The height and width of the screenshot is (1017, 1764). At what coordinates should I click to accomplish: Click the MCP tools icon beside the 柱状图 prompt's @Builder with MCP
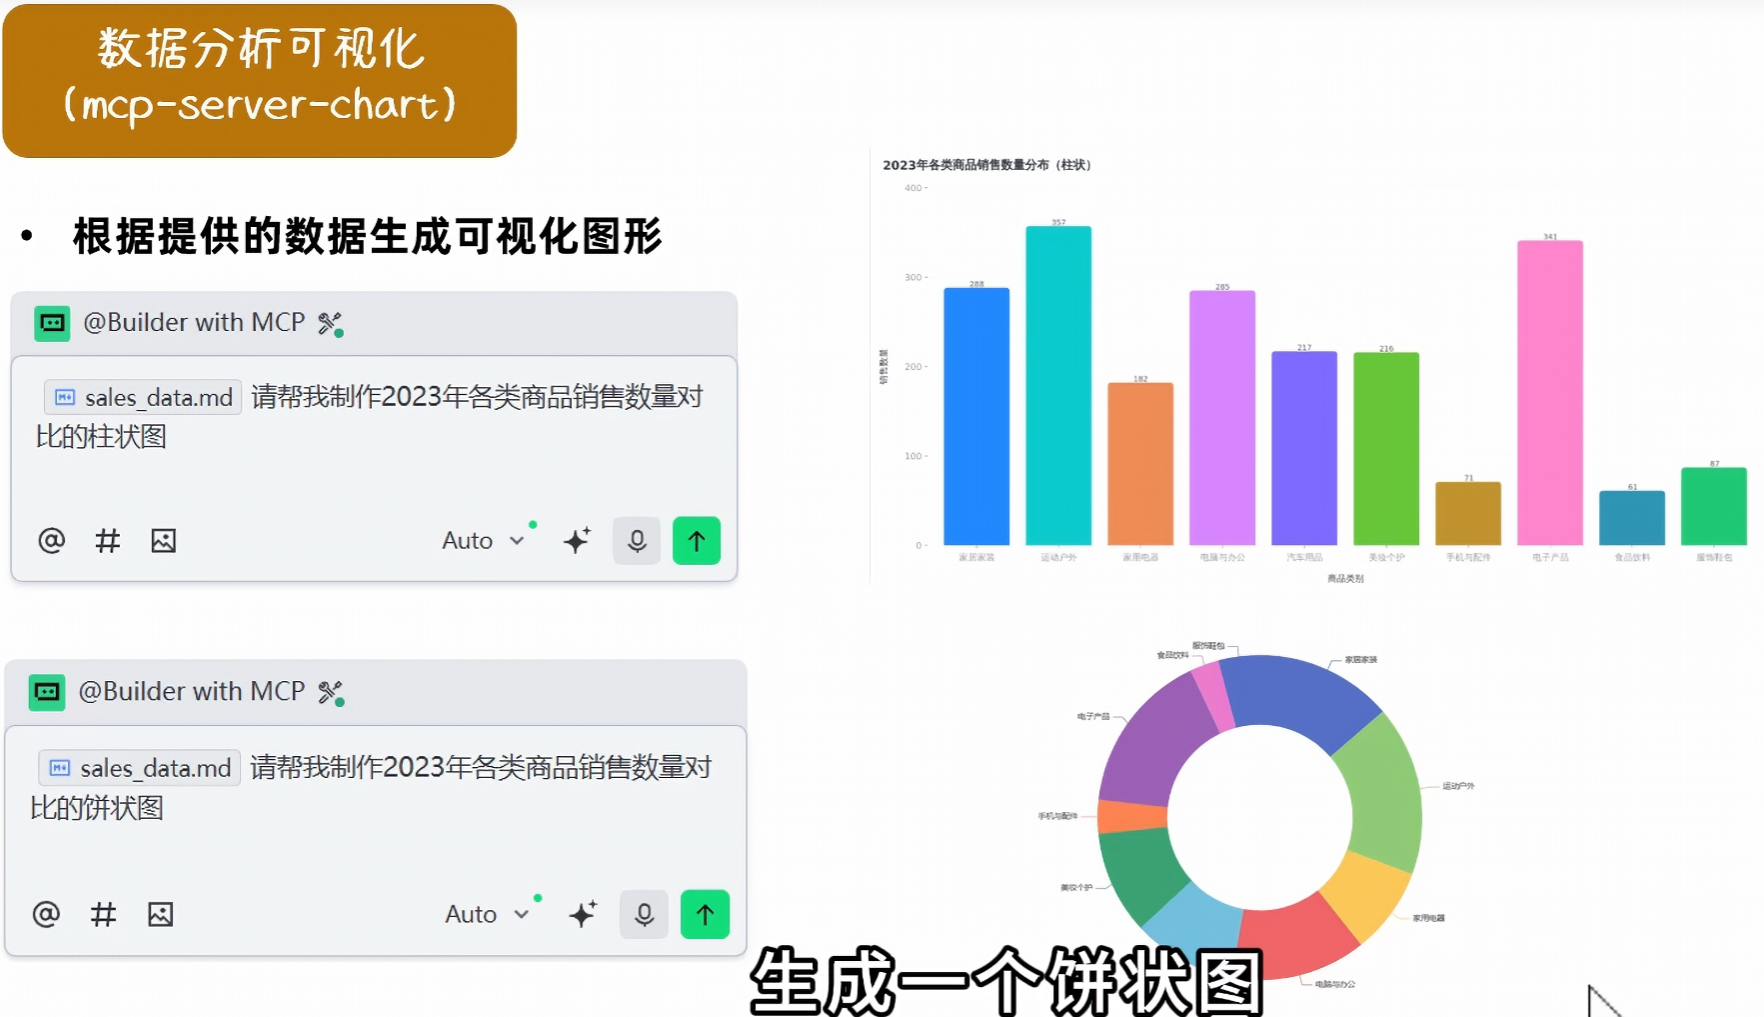330,324
